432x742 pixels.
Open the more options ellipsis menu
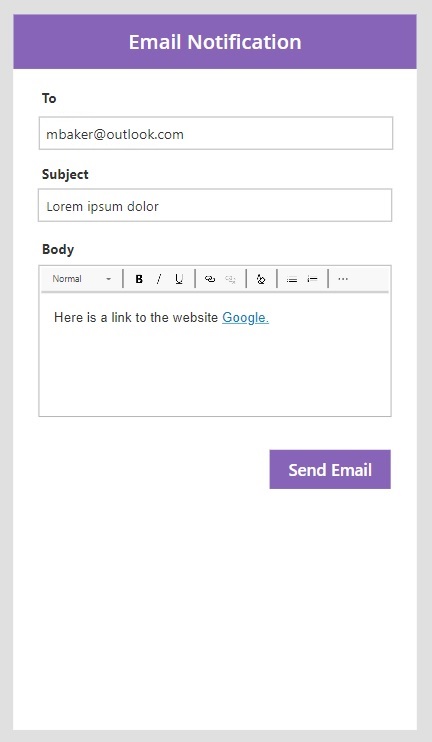343,279
